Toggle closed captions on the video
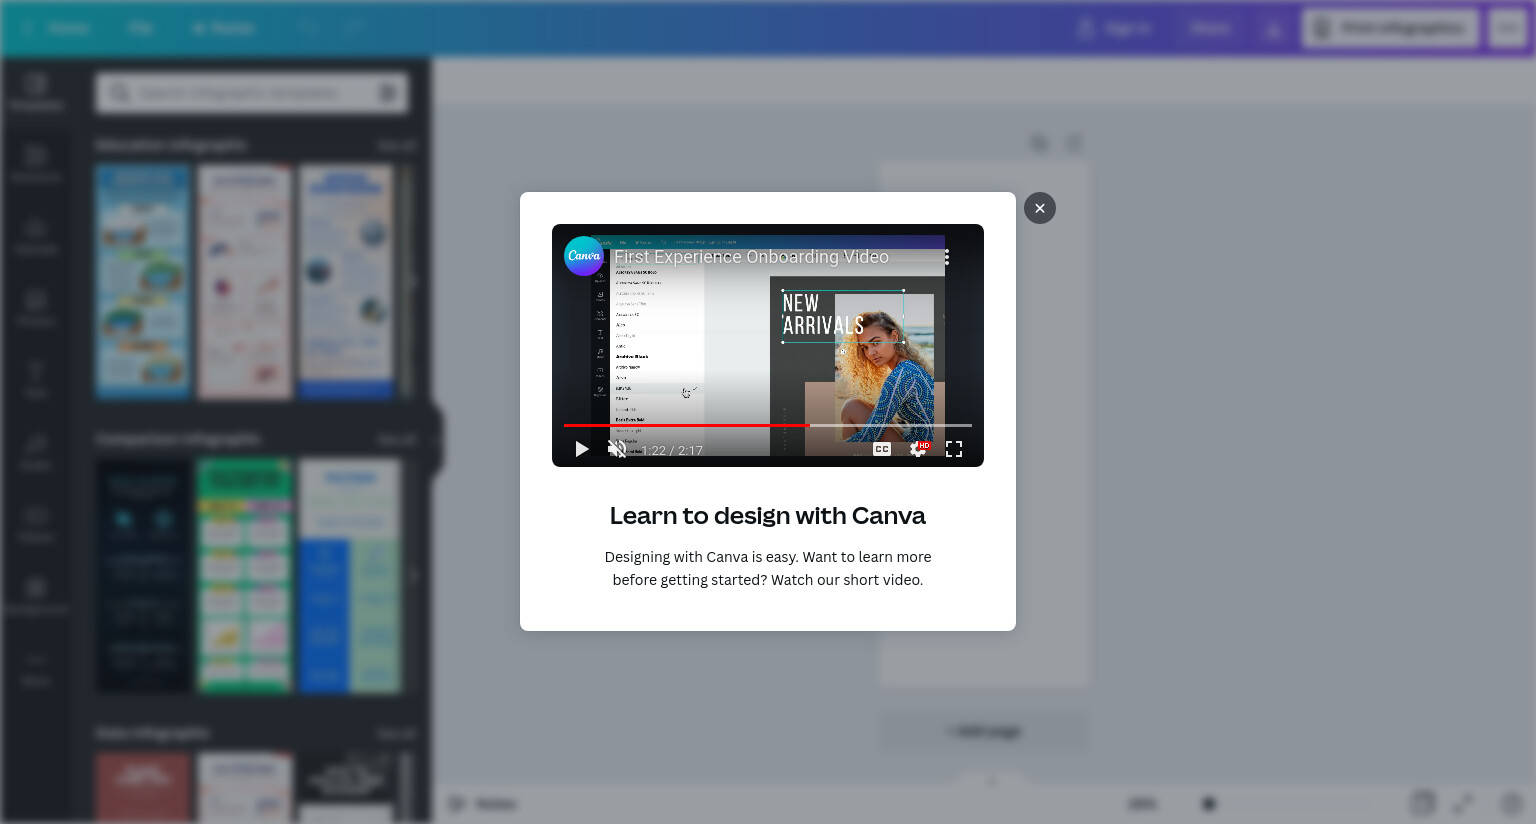 [x=882, y=449]
